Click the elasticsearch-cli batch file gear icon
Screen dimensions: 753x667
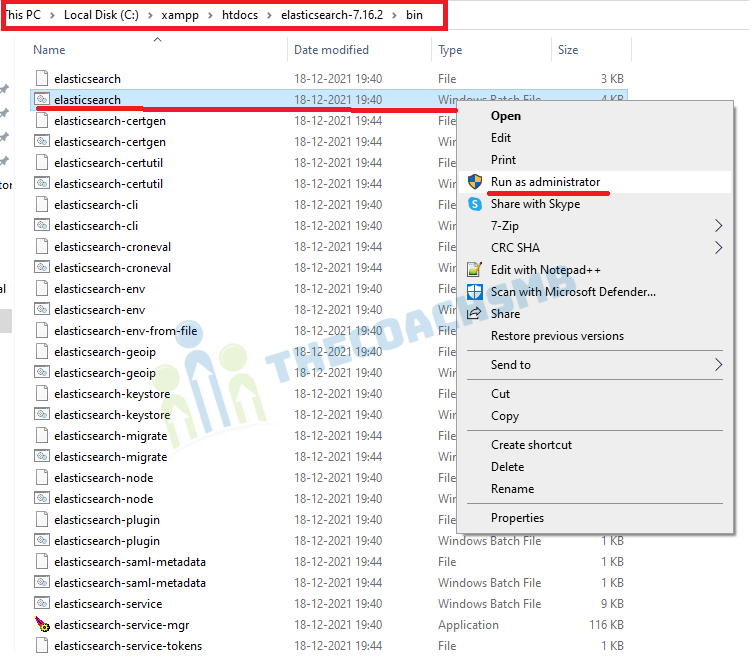(42, 226)
